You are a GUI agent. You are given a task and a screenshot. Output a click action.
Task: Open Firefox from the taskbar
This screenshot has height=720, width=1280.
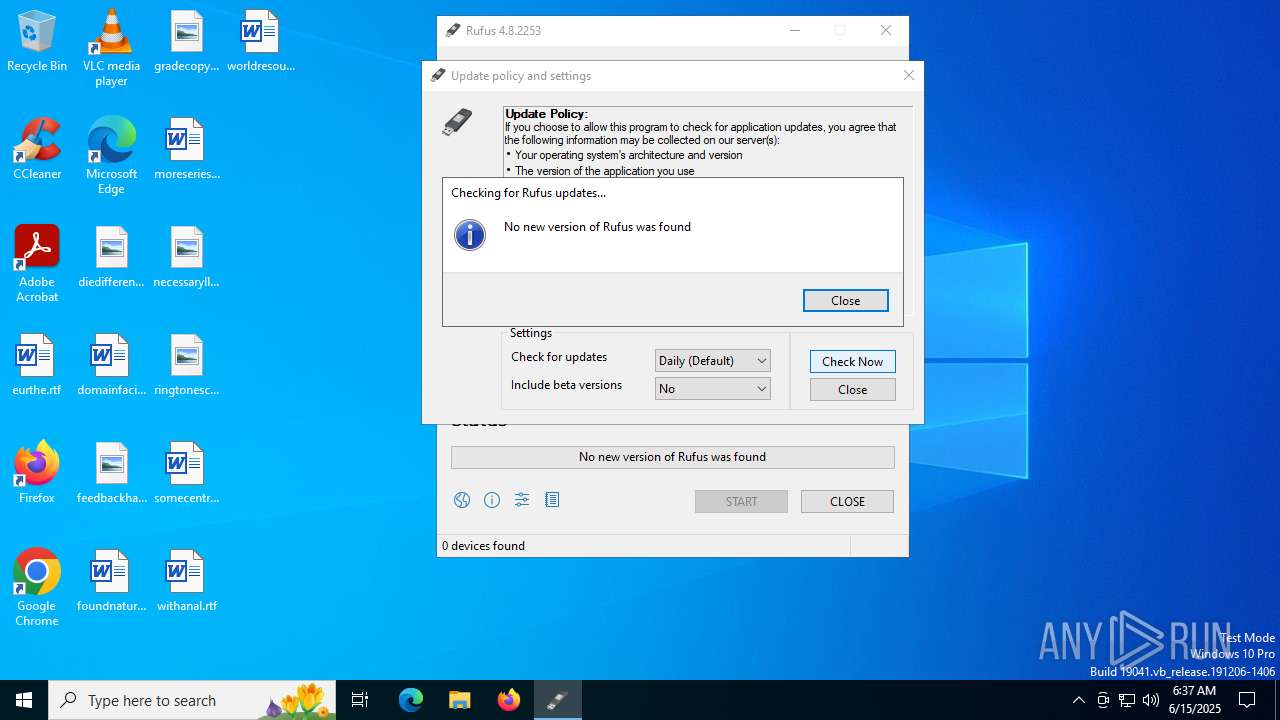[x=508, y=700]
